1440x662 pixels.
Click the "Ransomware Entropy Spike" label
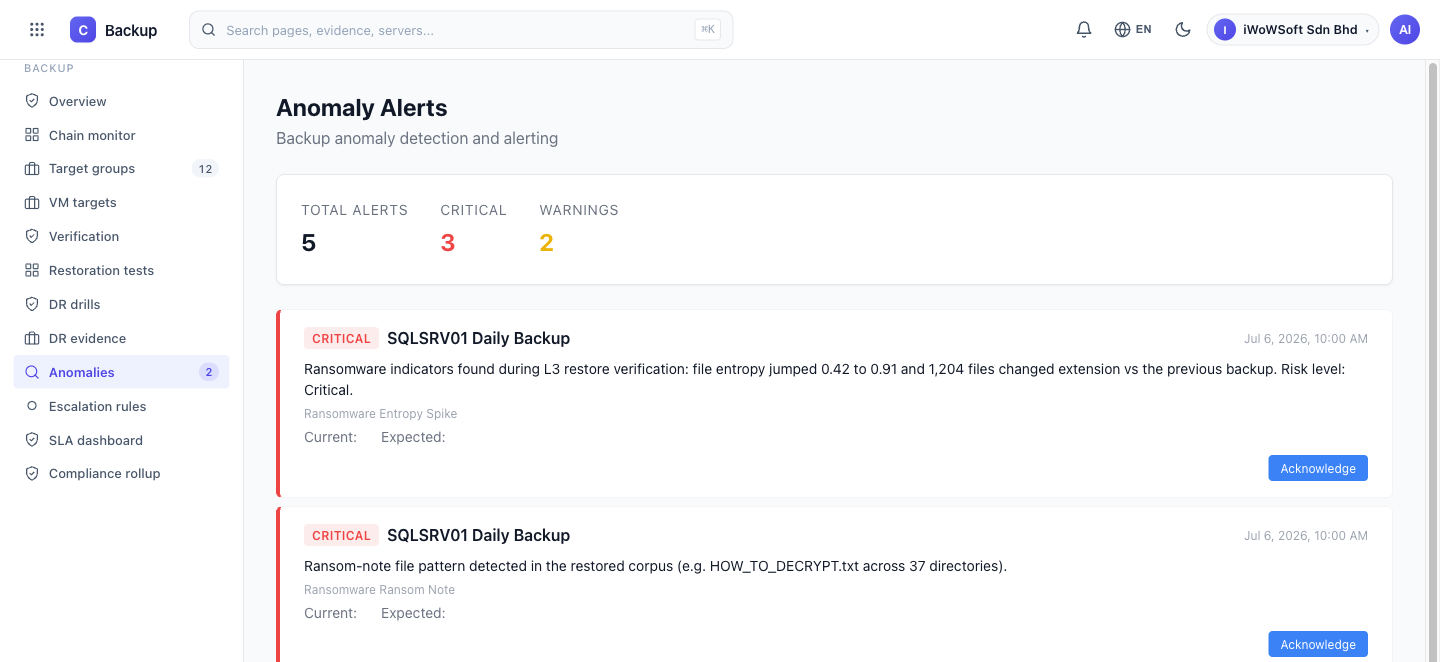tap(381, 414)
